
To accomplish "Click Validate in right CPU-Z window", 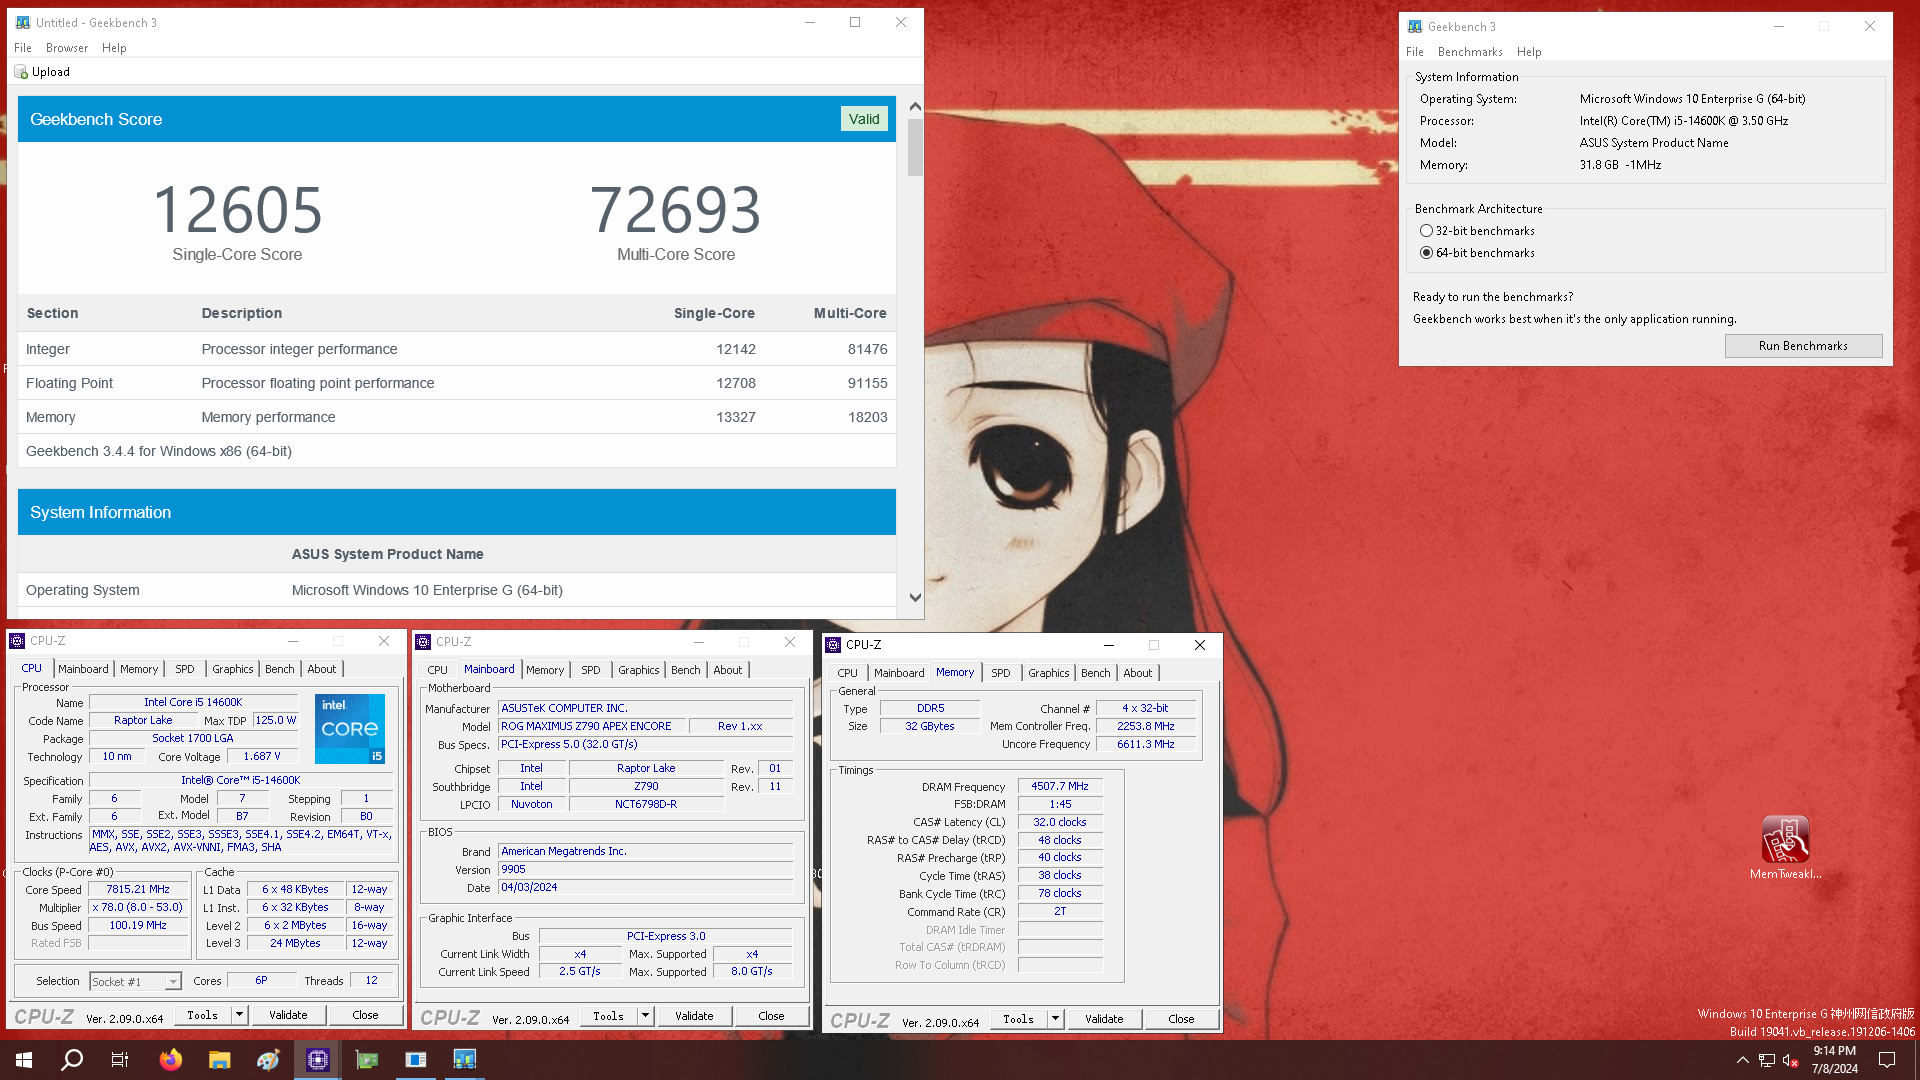I will point(1104,1019).
